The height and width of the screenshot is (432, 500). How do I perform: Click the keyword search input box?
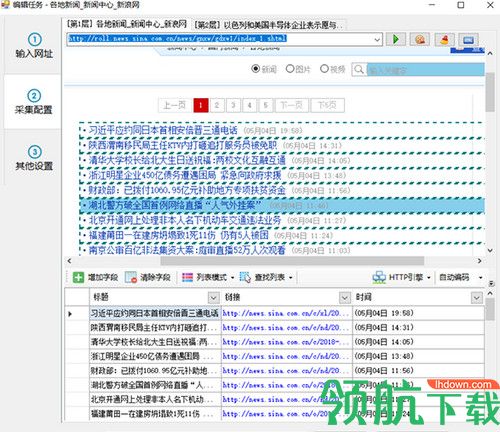click(426, 70)
